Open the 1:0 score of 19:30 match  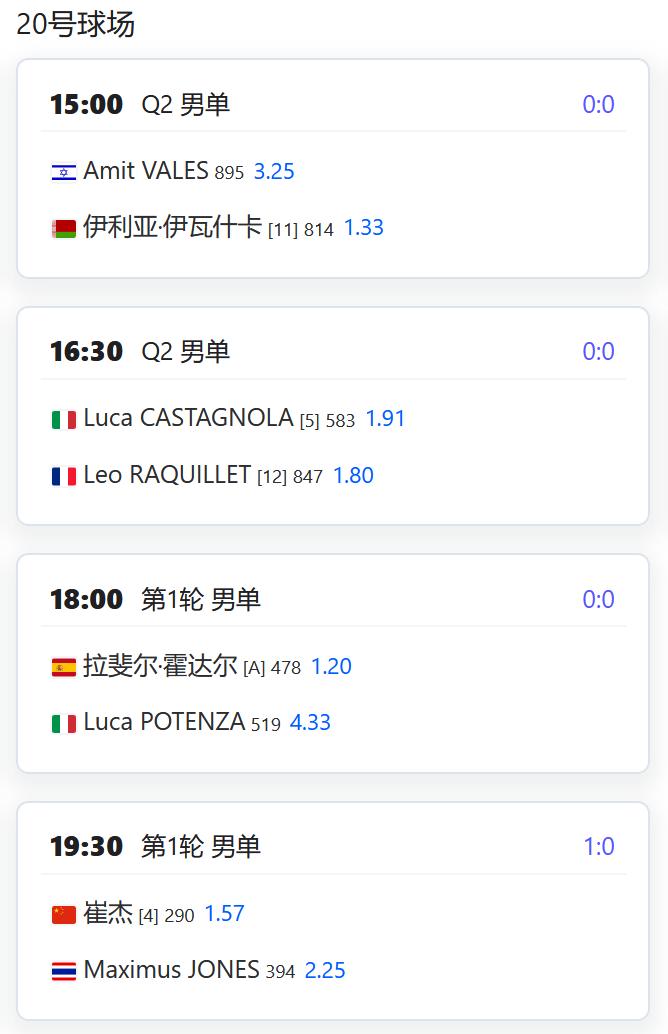click(x=599, y=846)
